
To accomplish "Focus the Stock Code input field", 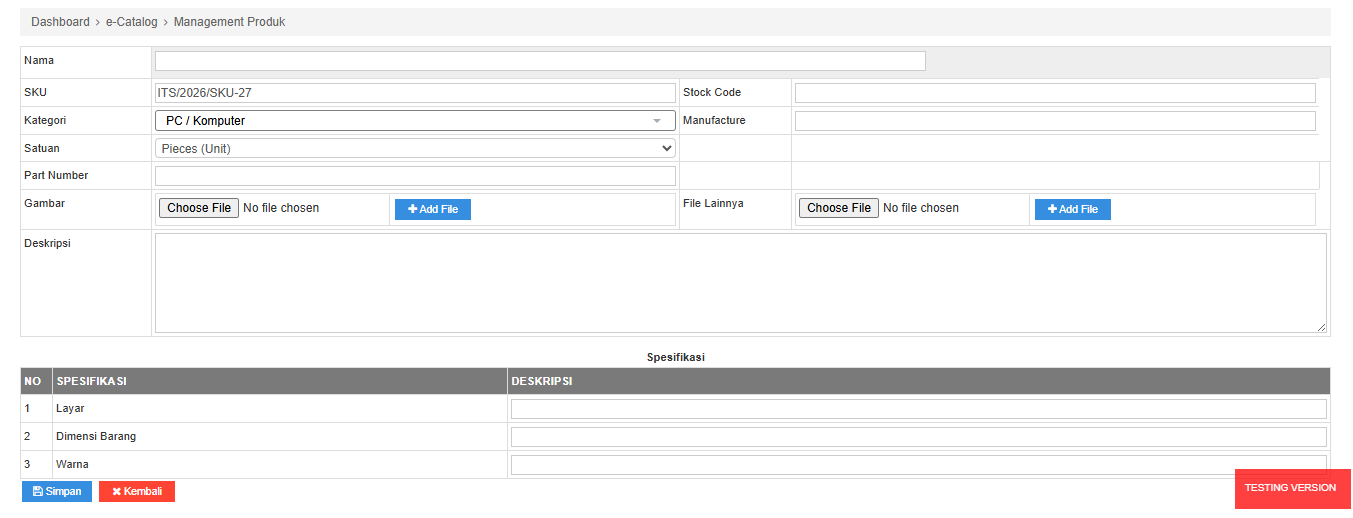I will (1055, 93).
